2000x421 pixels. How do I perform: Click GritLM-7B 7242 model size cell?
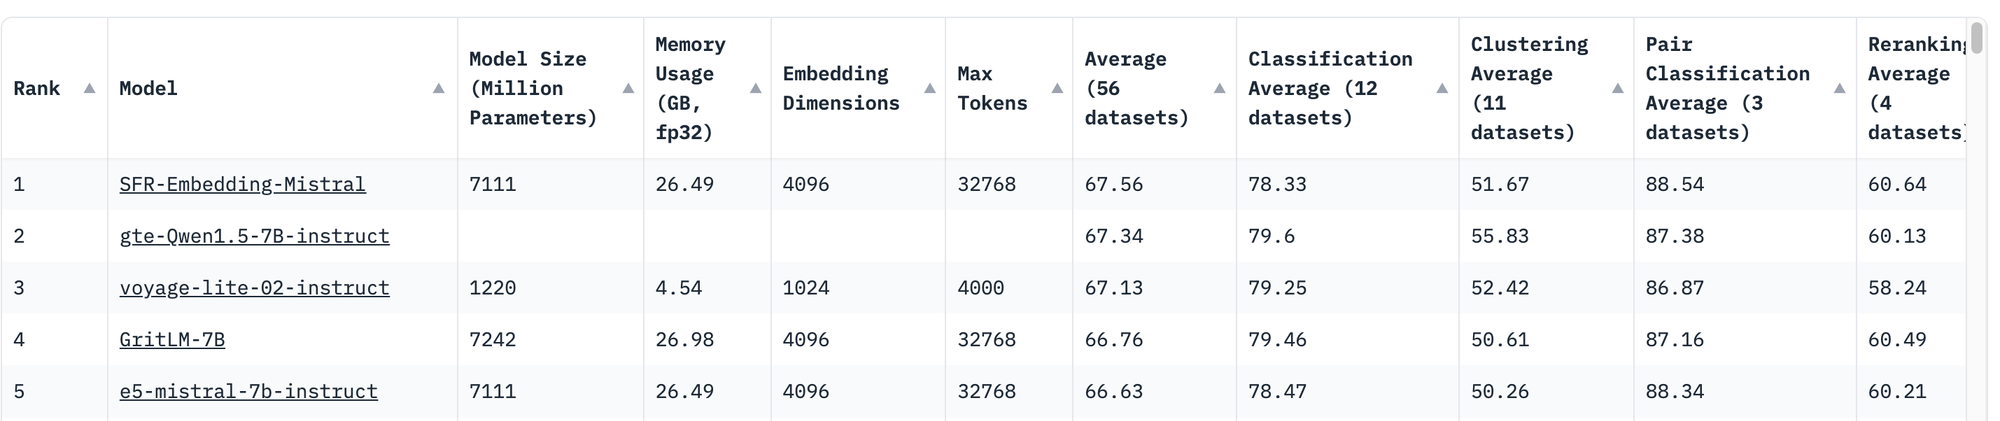[x=492, y=340]
